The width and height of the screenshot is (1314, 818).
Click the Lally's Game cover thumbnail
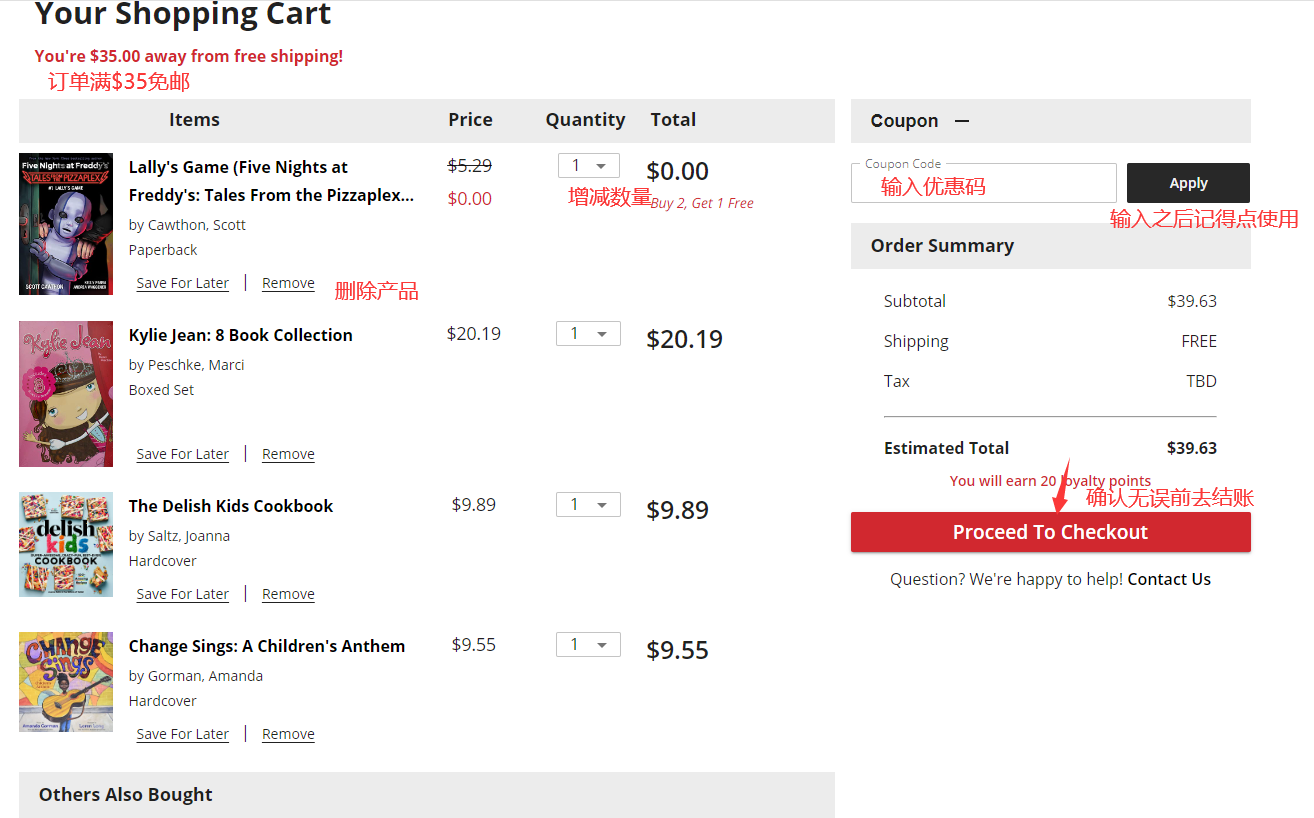coord(66,224)
